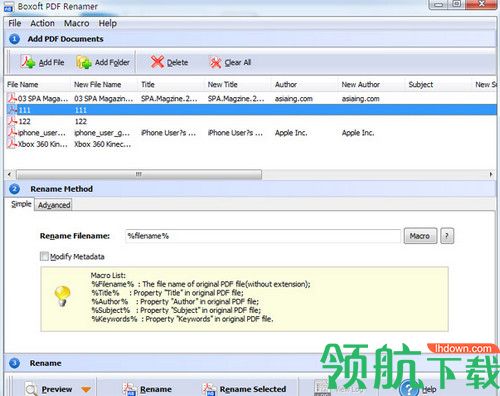Click the Delete red X icon
500x396 pixels.
coord(157,62)
